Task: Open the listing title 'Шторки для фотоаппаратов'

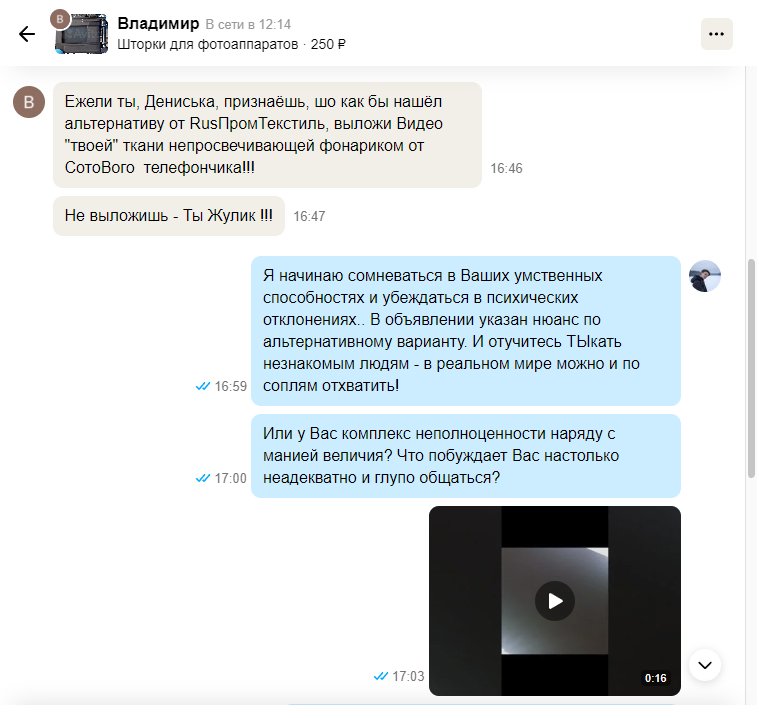Action: [x=208, y=45]
